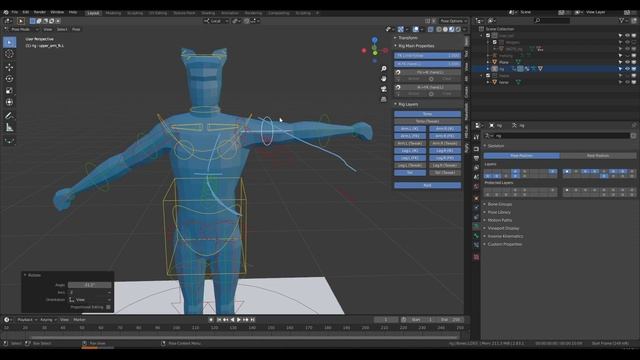The width and height of the screenshot is (640, 360).
Task: Select the Rotate tool
Action: click(9, 79)
